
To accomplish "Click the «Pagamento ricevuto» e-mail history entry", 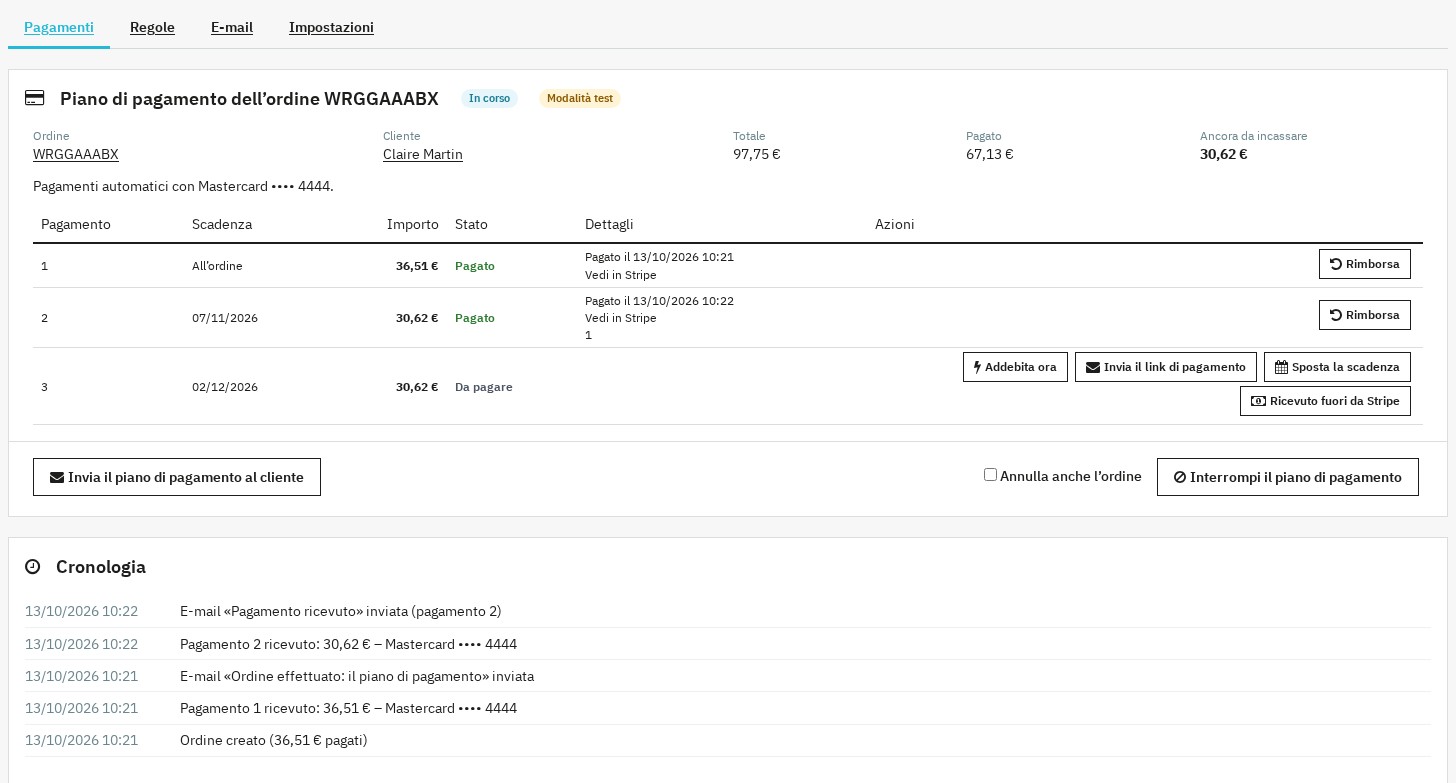I will click(340, 611).
